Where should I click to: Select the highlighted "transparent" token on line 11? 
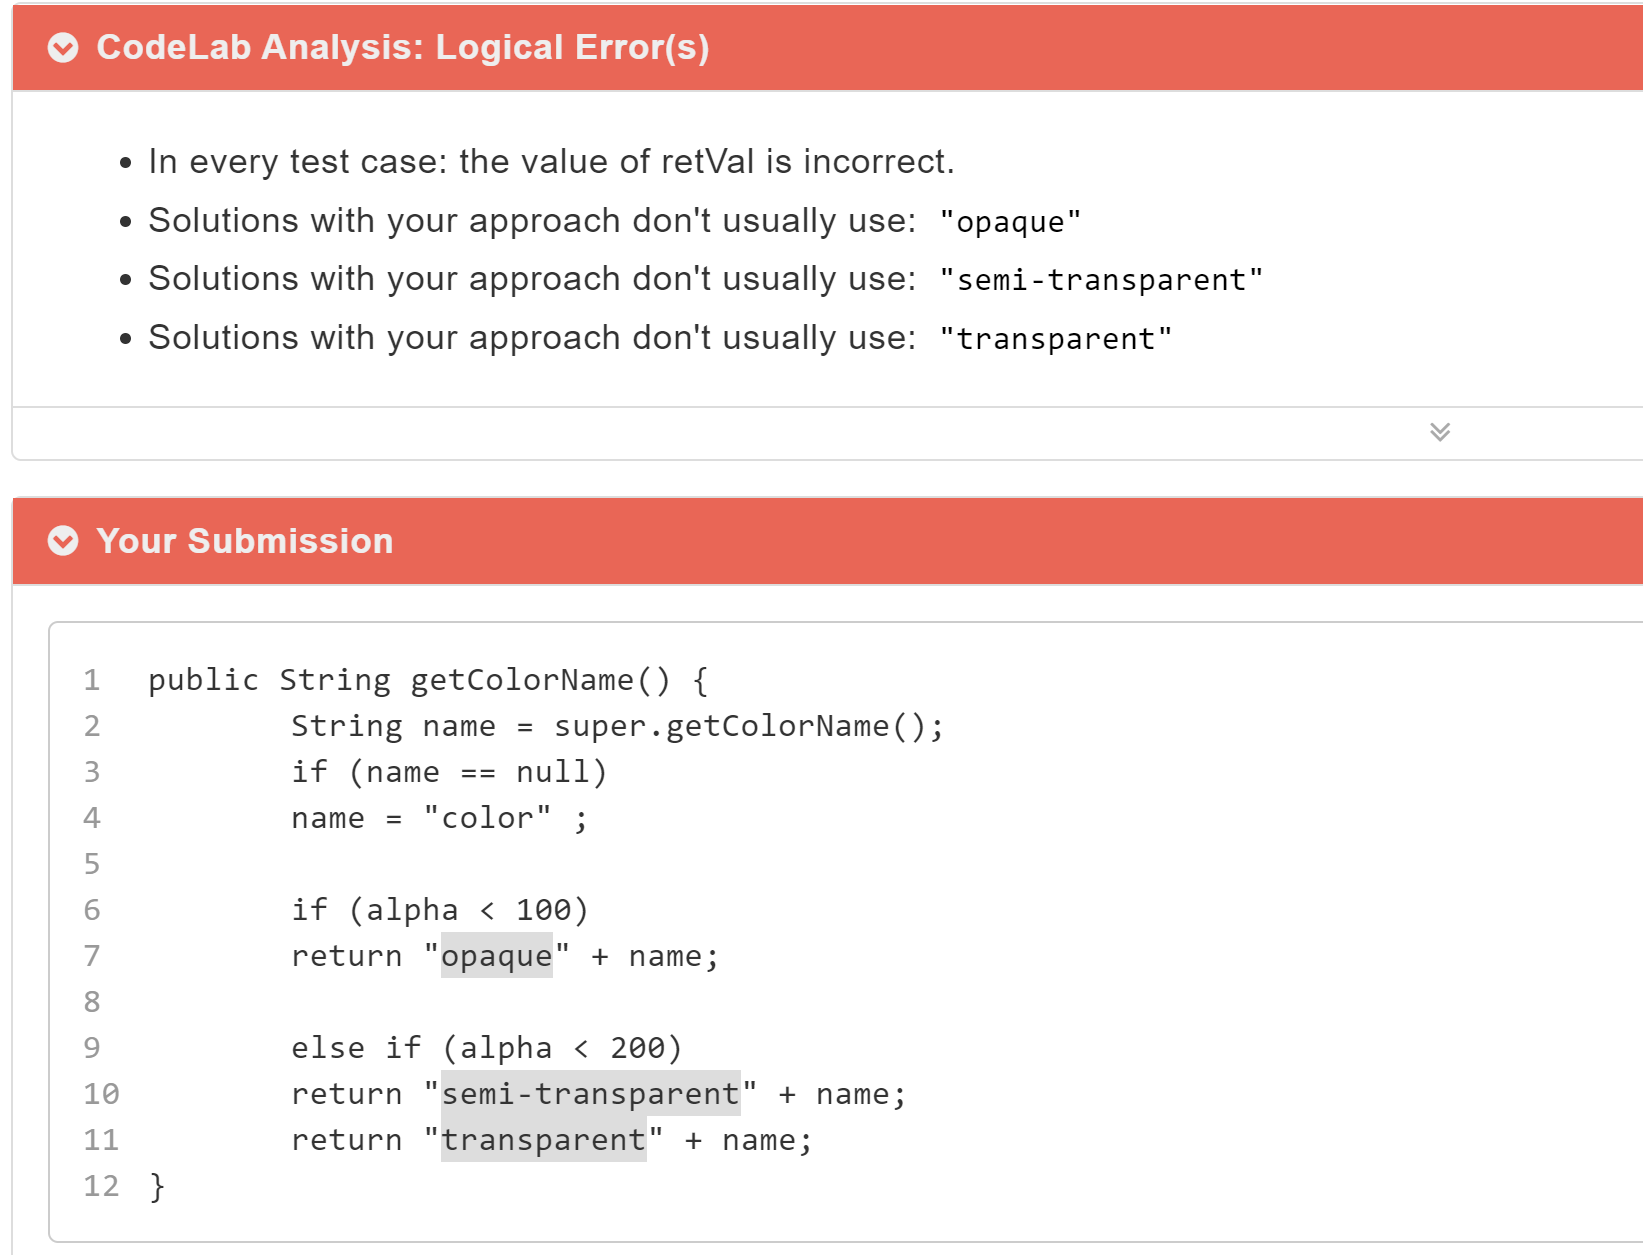tap(543, 1139)
